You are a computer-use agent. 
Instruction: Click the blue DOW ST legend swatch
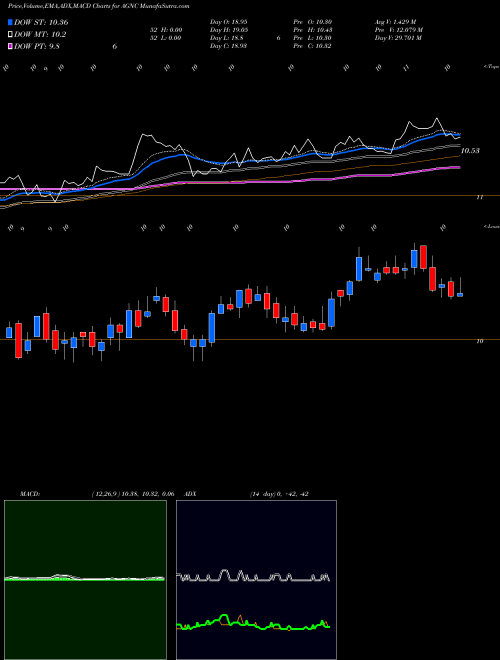point(10,22)
